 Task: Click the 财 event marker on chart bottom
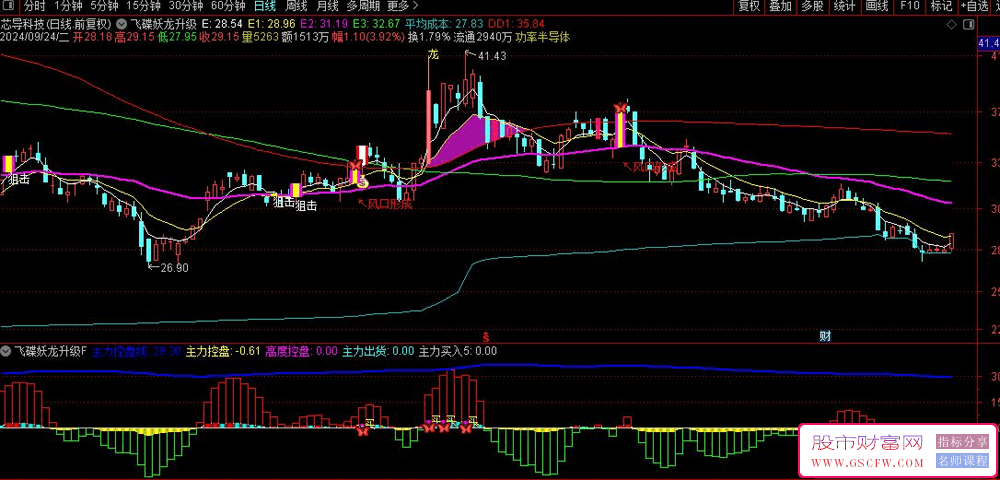click(825, 335)
